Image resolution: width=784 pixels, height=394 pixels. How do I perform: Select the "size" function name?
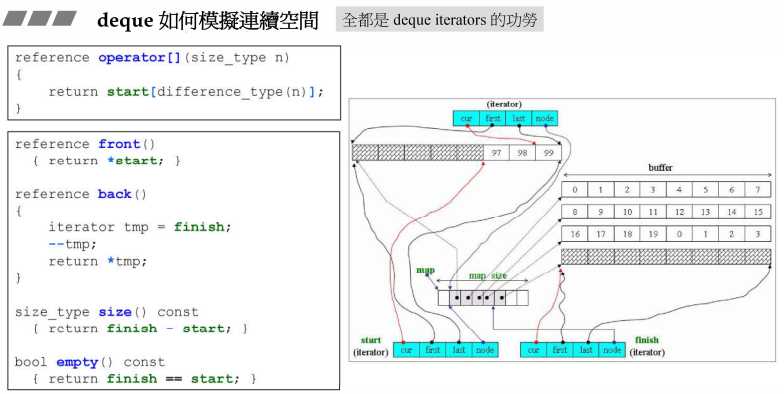(114, 312)
